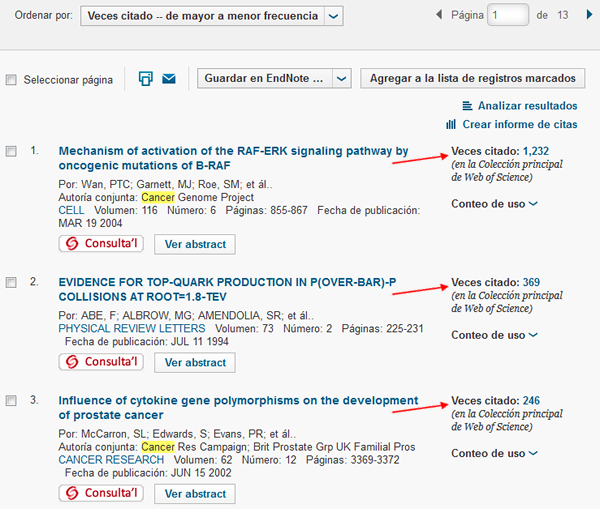Viewport: 600px width, 509px height.
Task: Open the RAF-ERK signaling pathway article title
Action: pyautogui.click(x=233, y=158)
